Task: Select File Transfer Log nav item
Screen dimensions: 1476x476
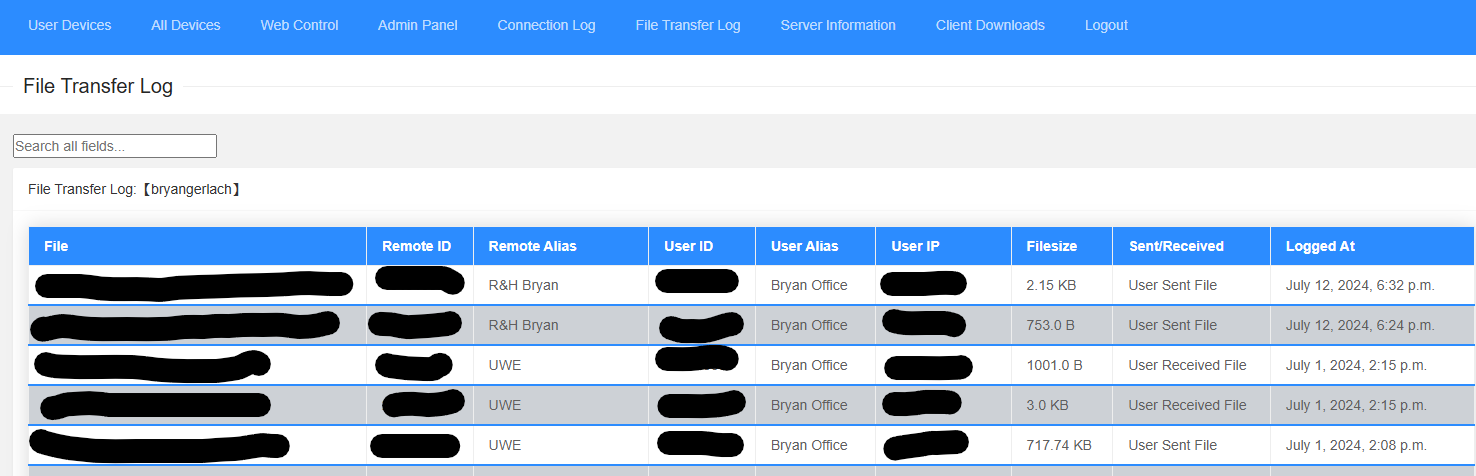Action: tap(688, 25)
